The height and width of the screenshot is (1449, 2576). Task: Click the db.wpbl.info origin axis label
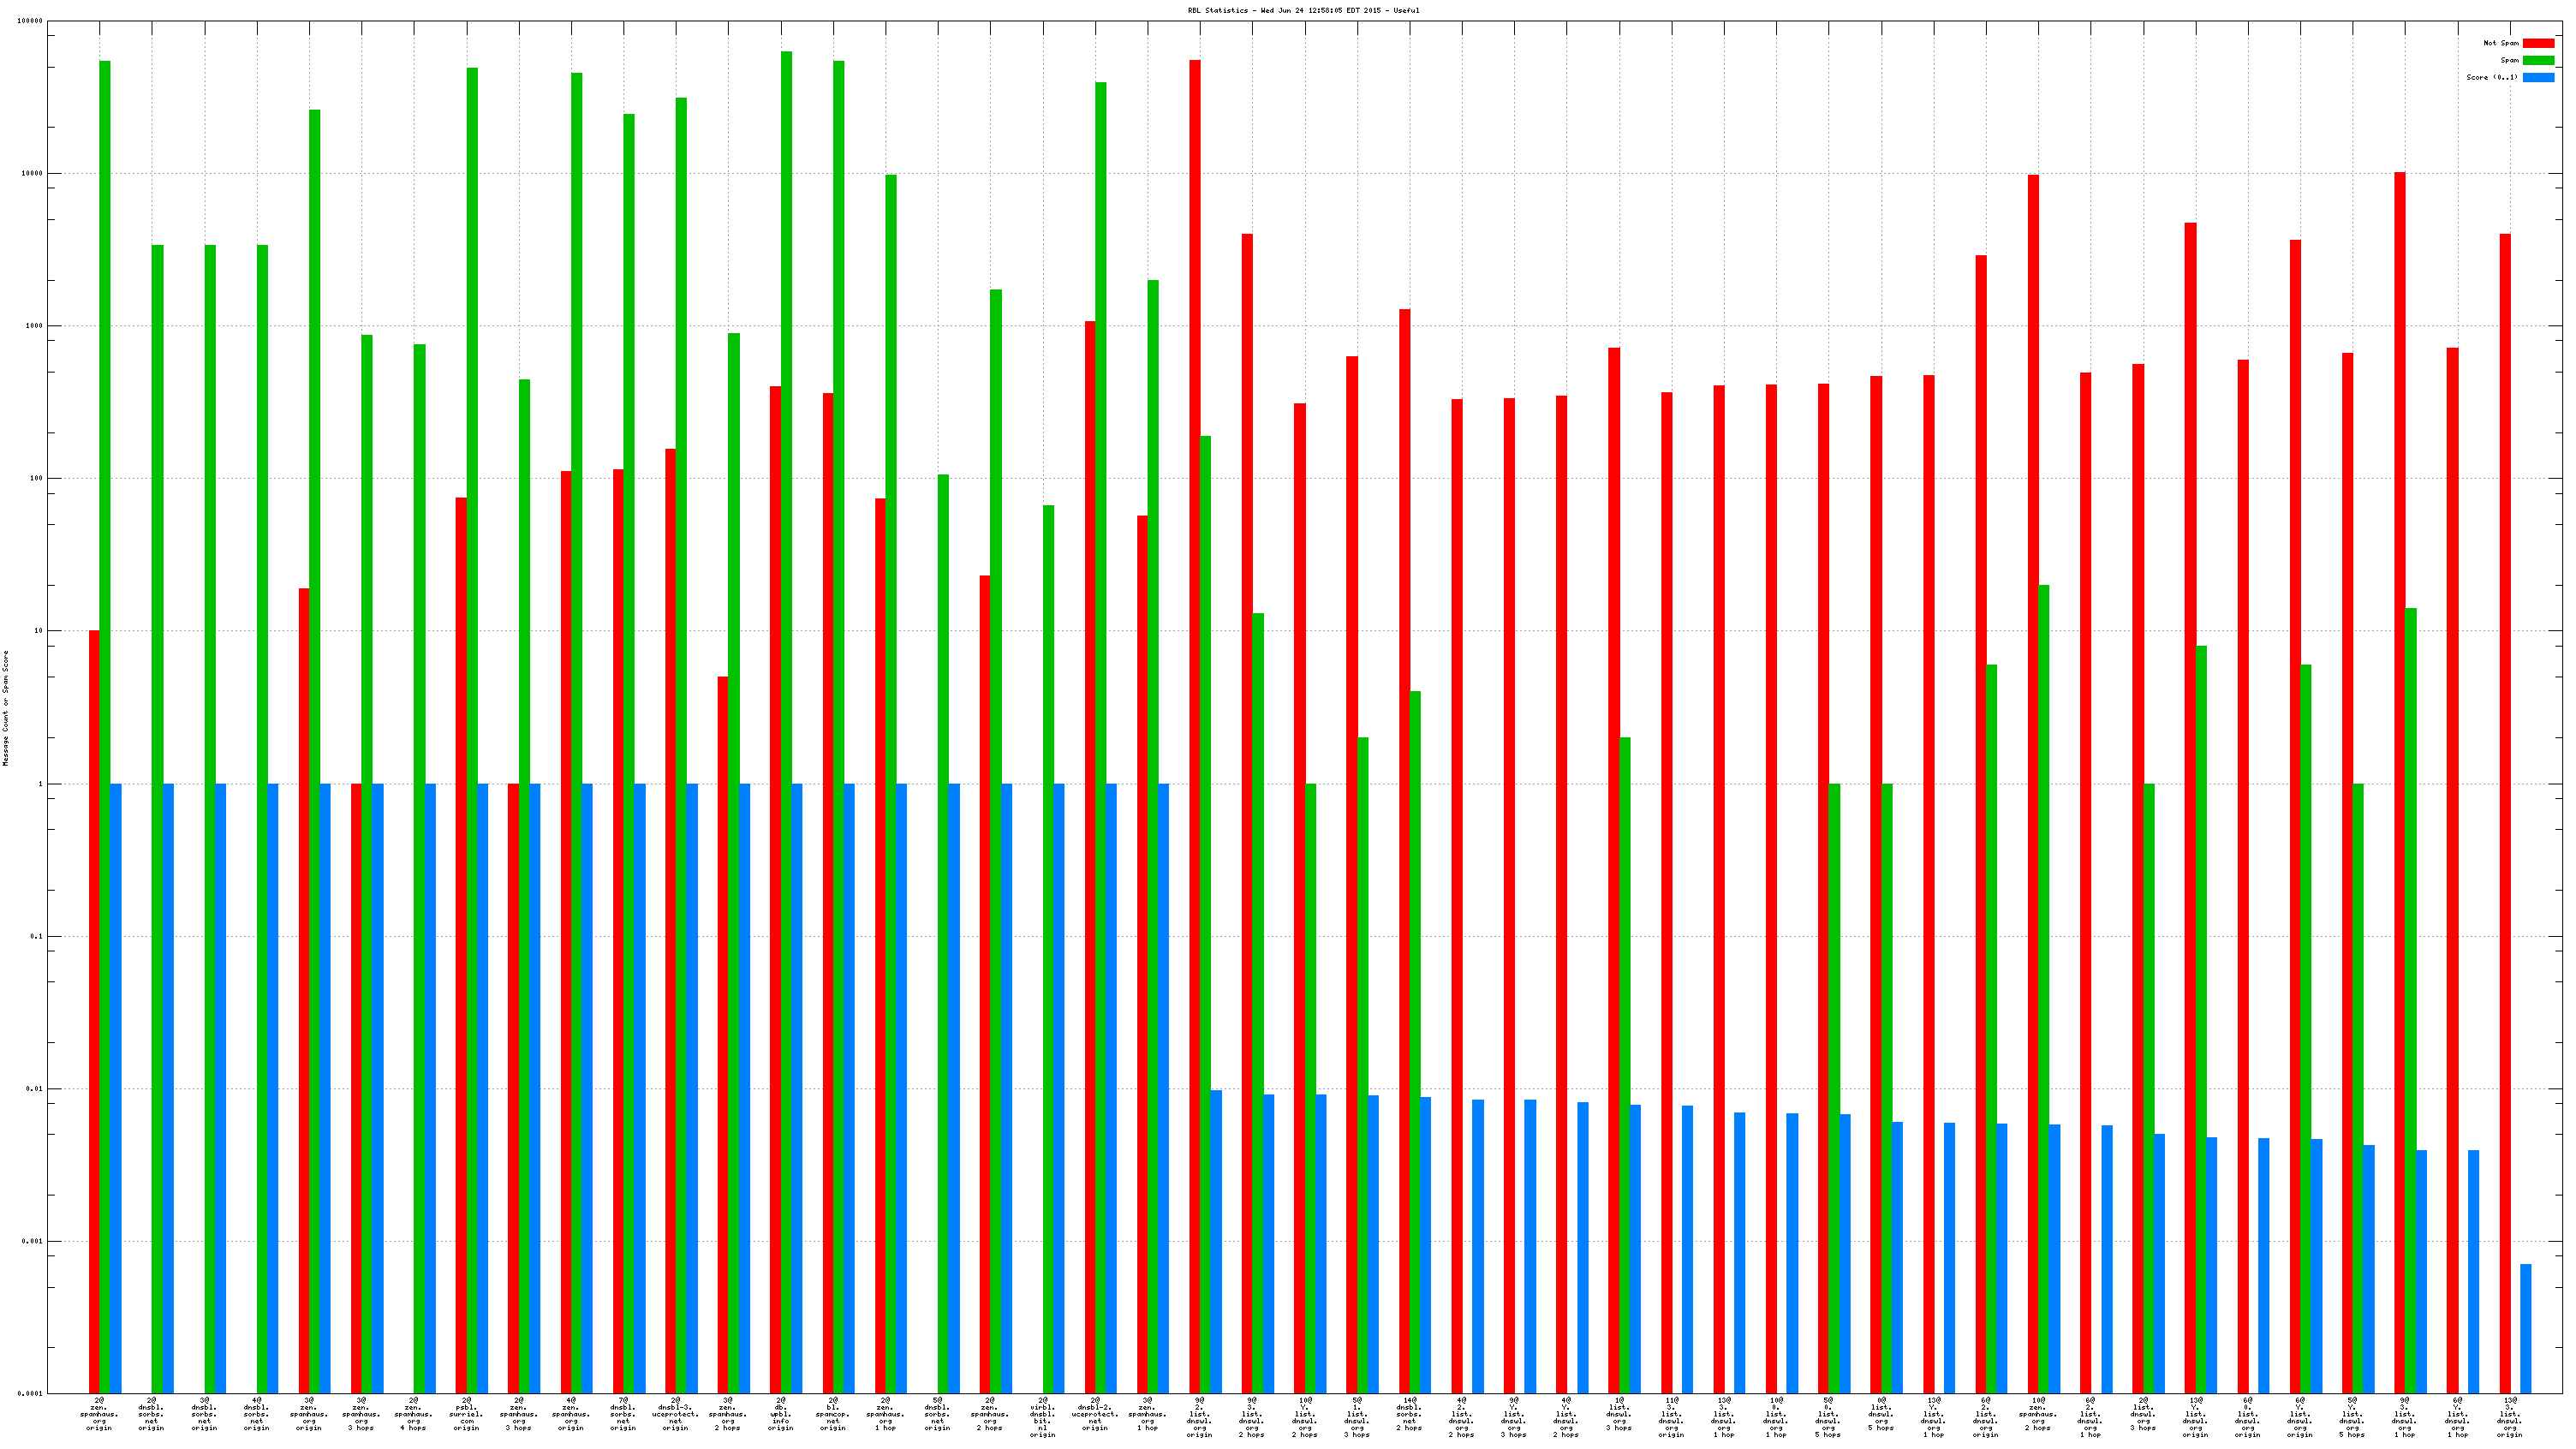[x=780, y=1414]
